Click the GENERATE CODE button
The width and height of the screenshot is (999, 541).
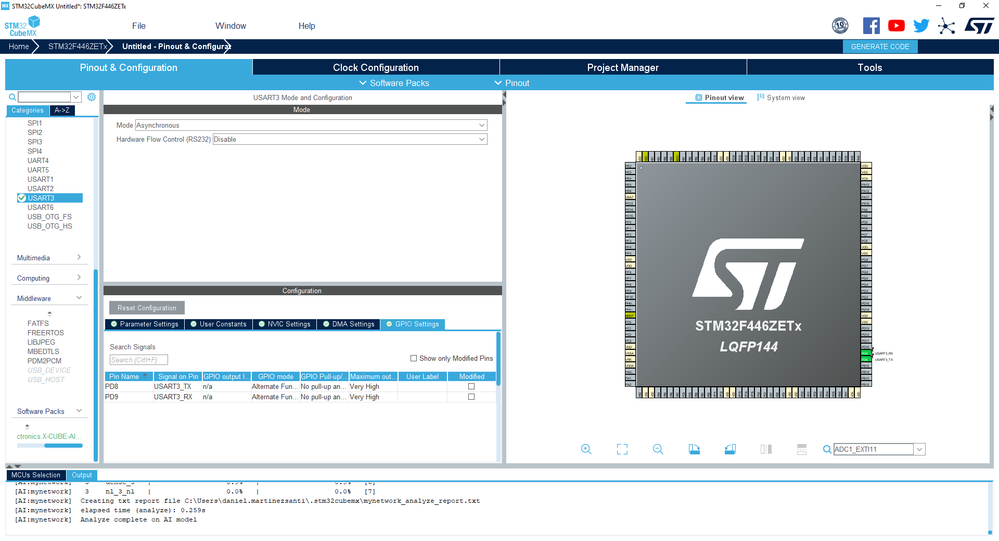point(880,47)
